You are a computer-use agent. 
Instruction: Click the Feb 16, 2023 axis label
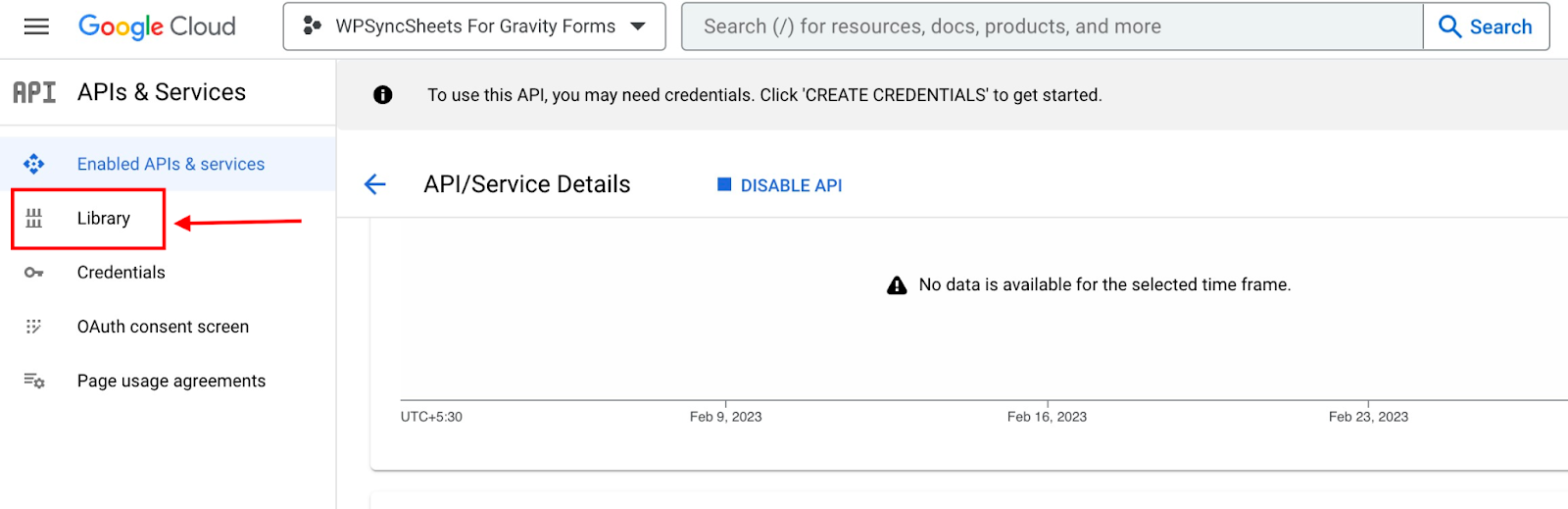point(1047,416)
